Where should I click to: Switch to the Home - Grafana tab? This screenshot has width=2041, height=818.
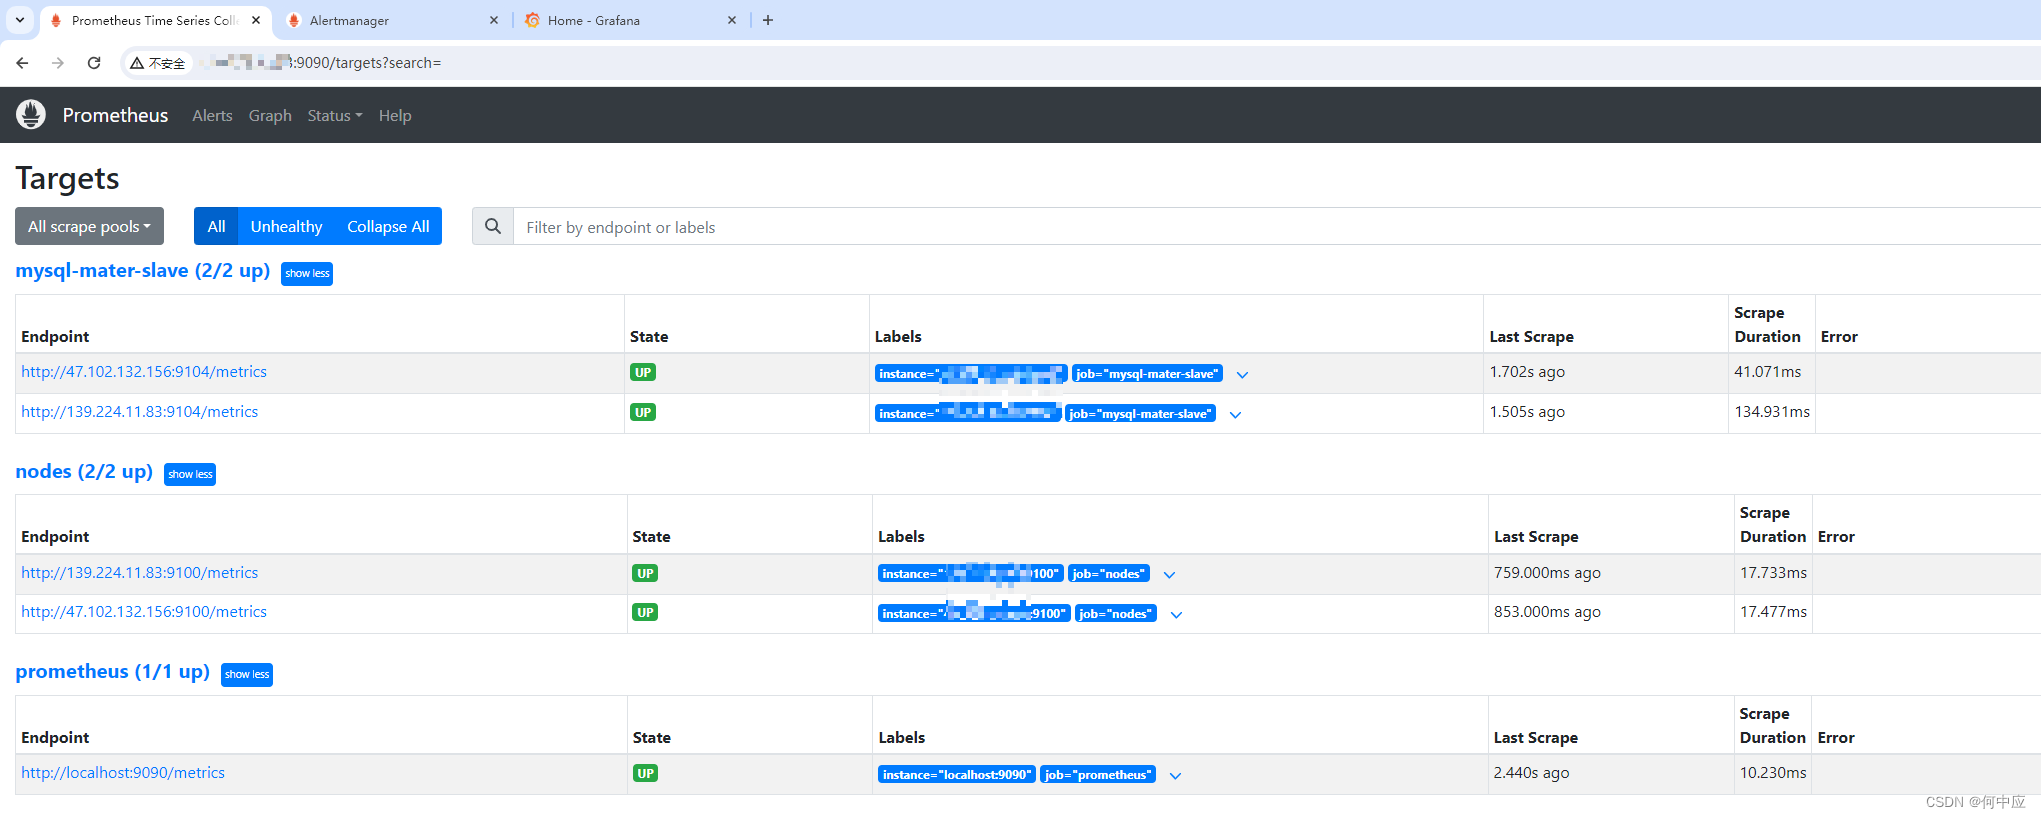coord(630,20)
